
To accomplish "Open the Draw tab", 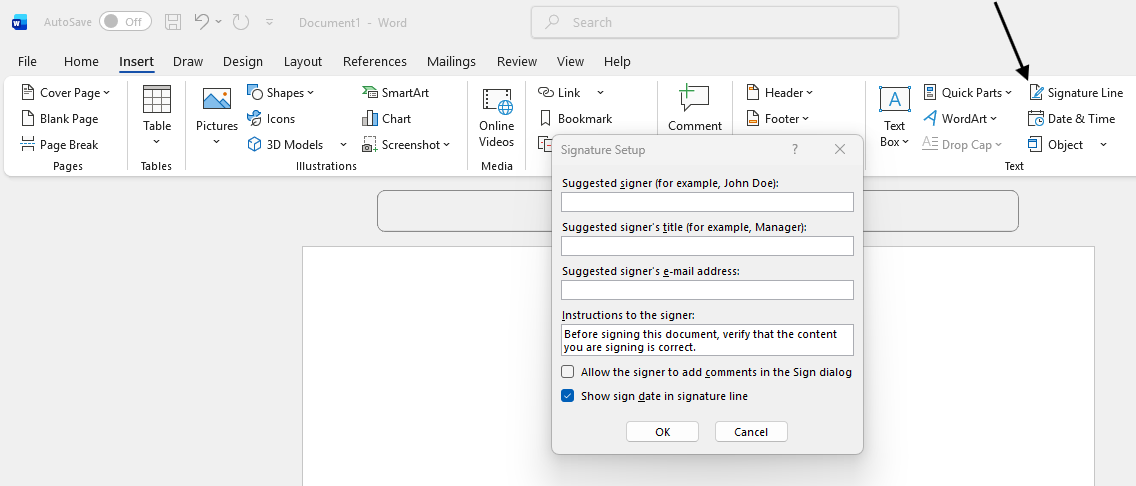I will (188, 62).
